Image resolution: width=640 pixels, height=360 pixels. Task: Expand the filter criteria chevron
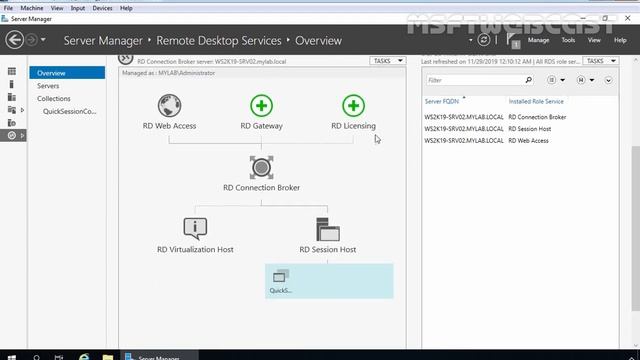pyautogui.click(x=608, y=80)
